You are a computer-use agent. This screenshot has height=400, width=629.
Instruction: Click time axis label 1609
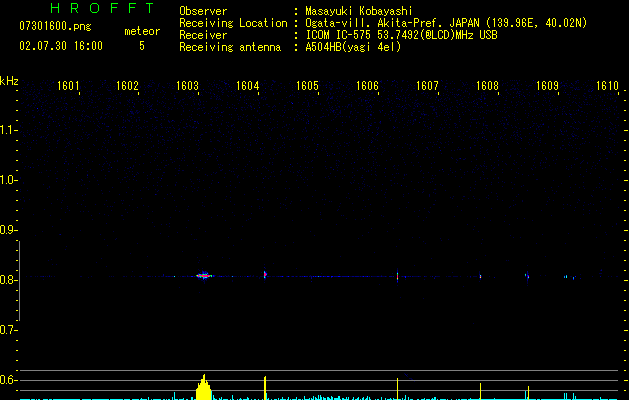click(x=547, y=86)
